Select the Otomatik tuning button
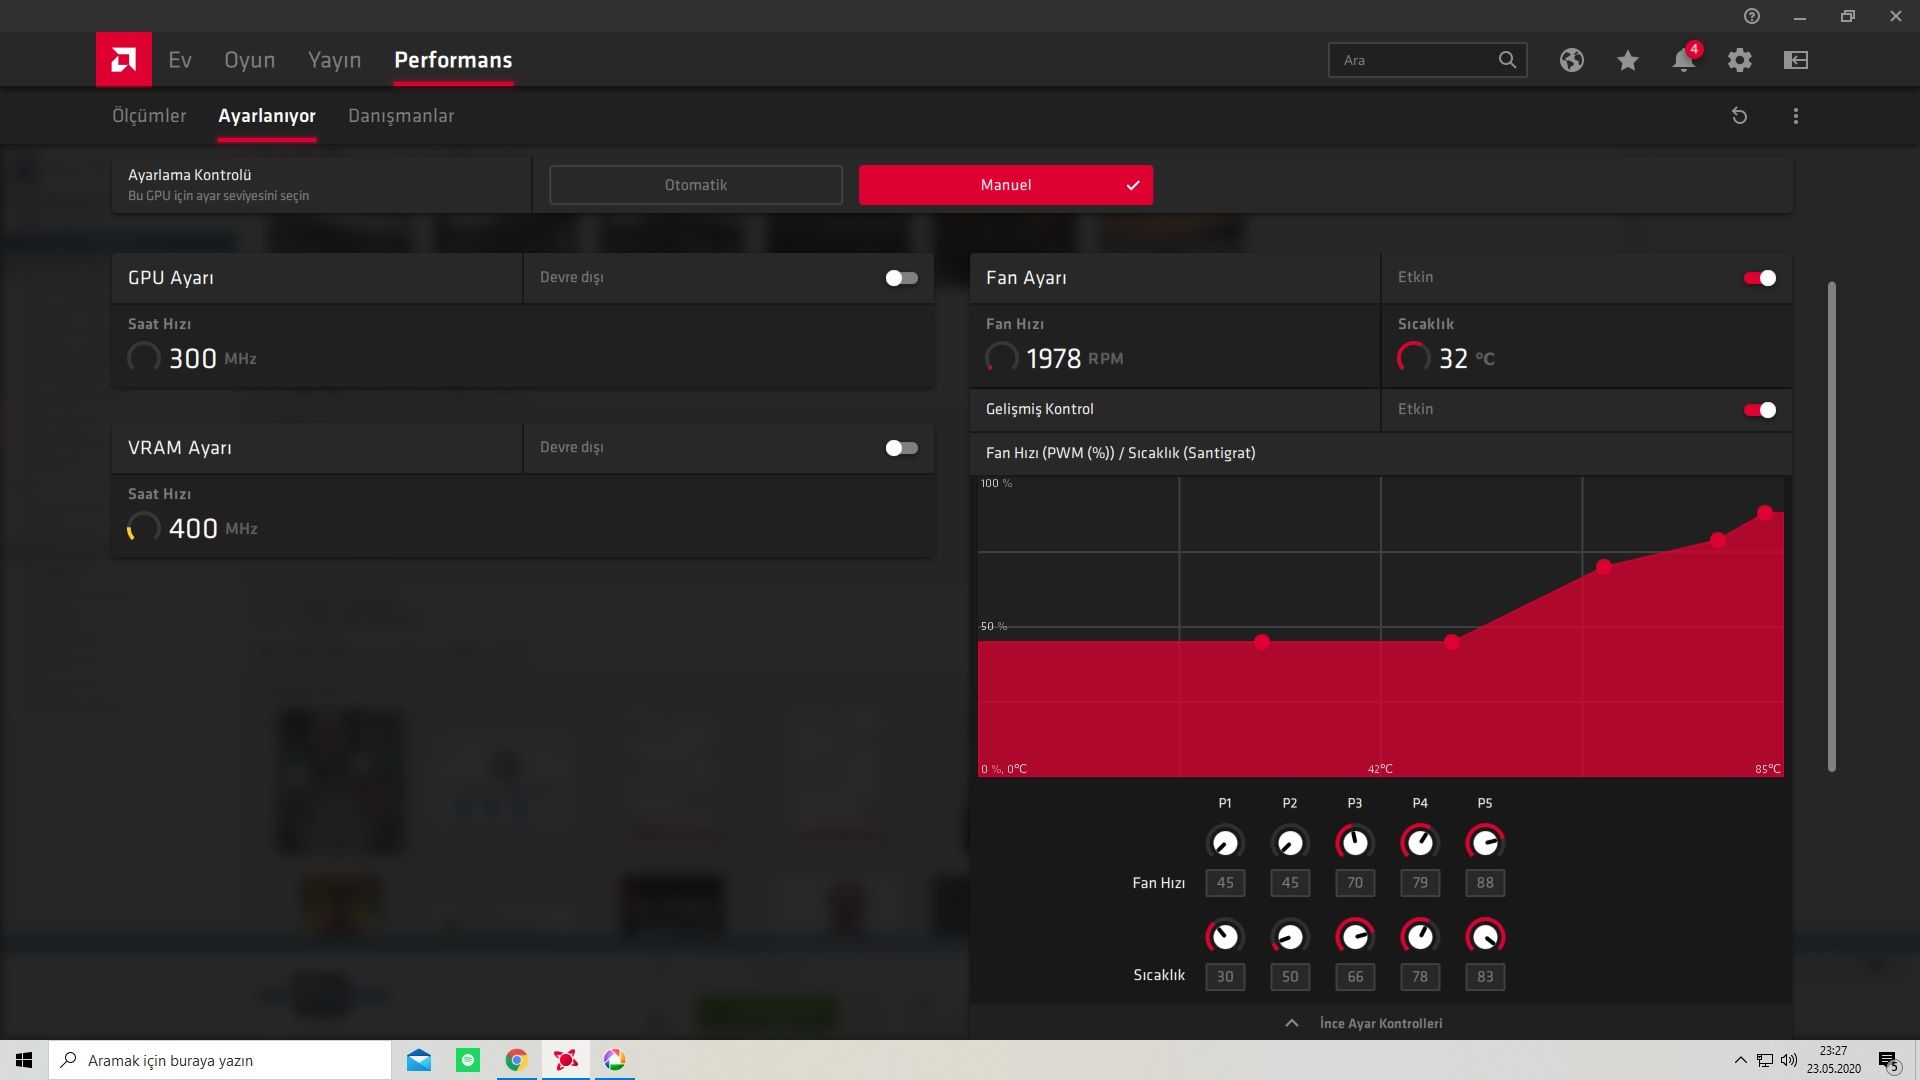Viewport: 1920px width, 1080px height. 695,185
